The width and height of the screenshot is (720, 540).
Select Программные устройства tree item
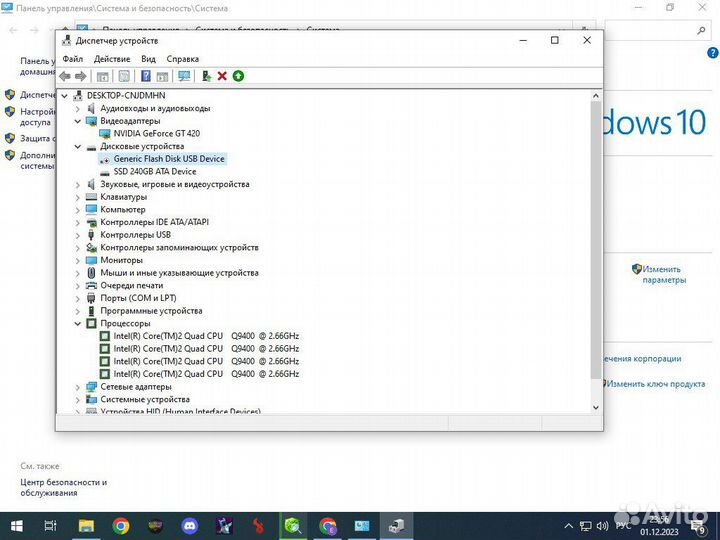(x=151, y=311)
